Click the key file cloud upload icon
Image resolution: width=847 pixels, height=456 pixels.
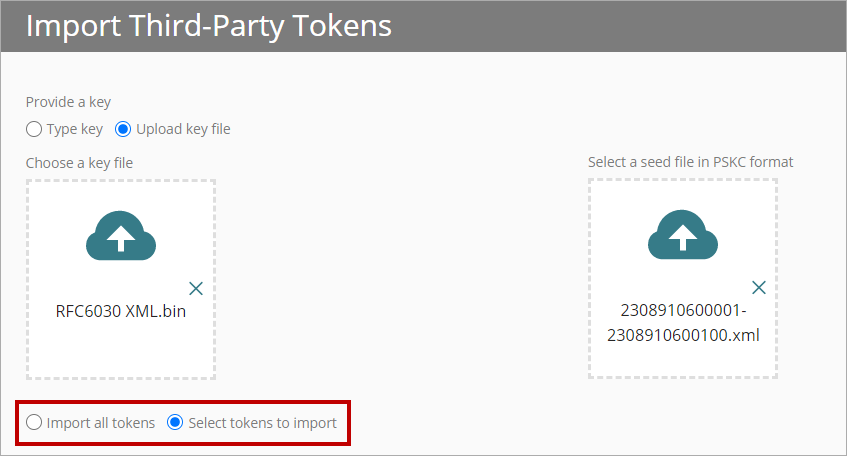[120, 238]
